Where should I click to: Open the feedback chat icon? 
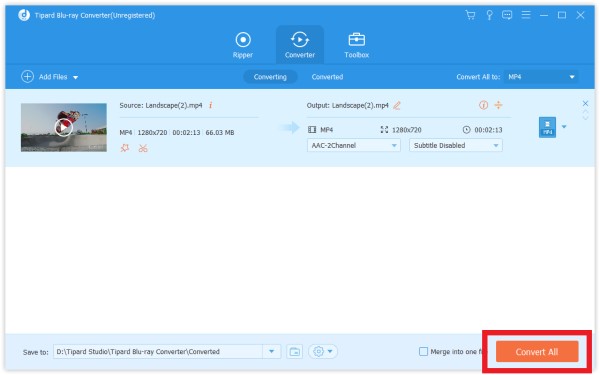coord(507,15)
